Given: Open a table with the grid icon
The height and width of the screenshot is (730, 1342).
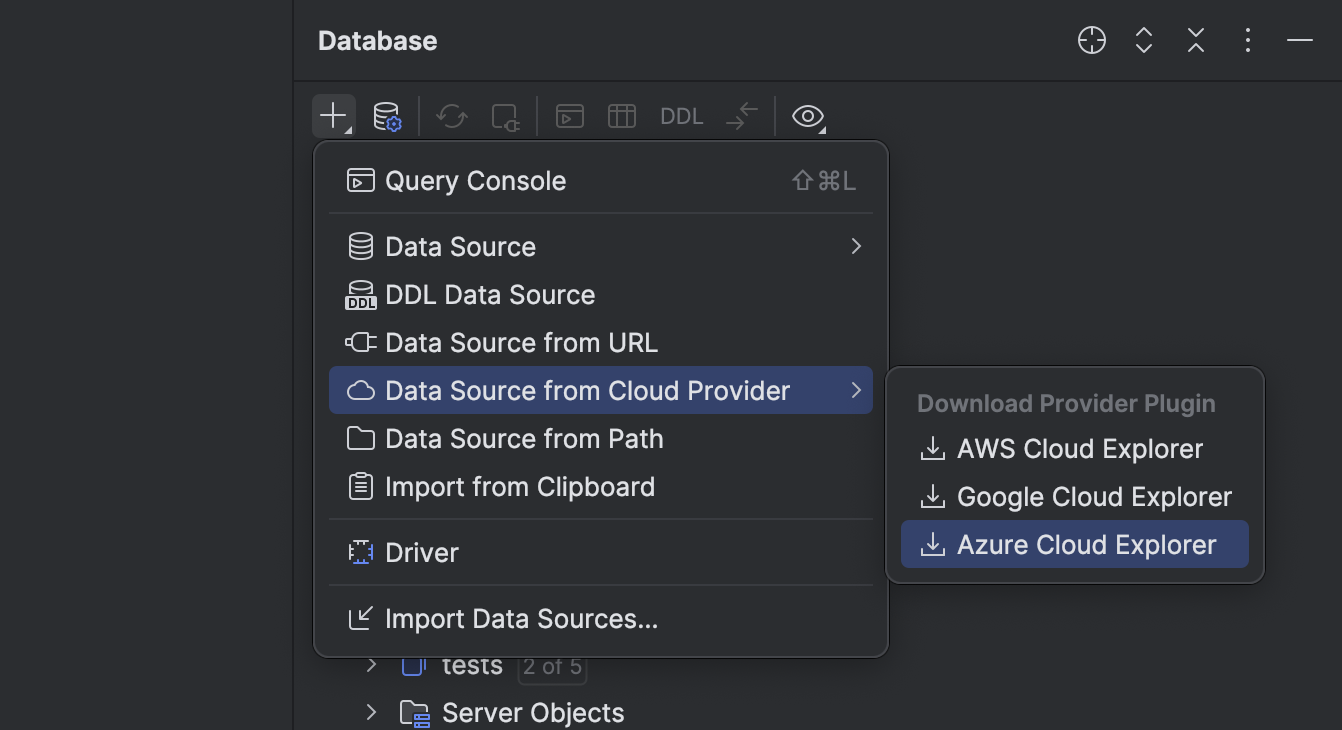Looking at the screenshot, I should coord(621,115).
